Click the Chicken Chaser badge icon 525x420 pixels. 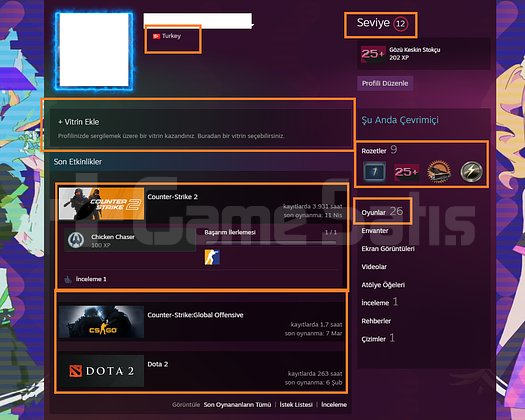click(76, 240)
